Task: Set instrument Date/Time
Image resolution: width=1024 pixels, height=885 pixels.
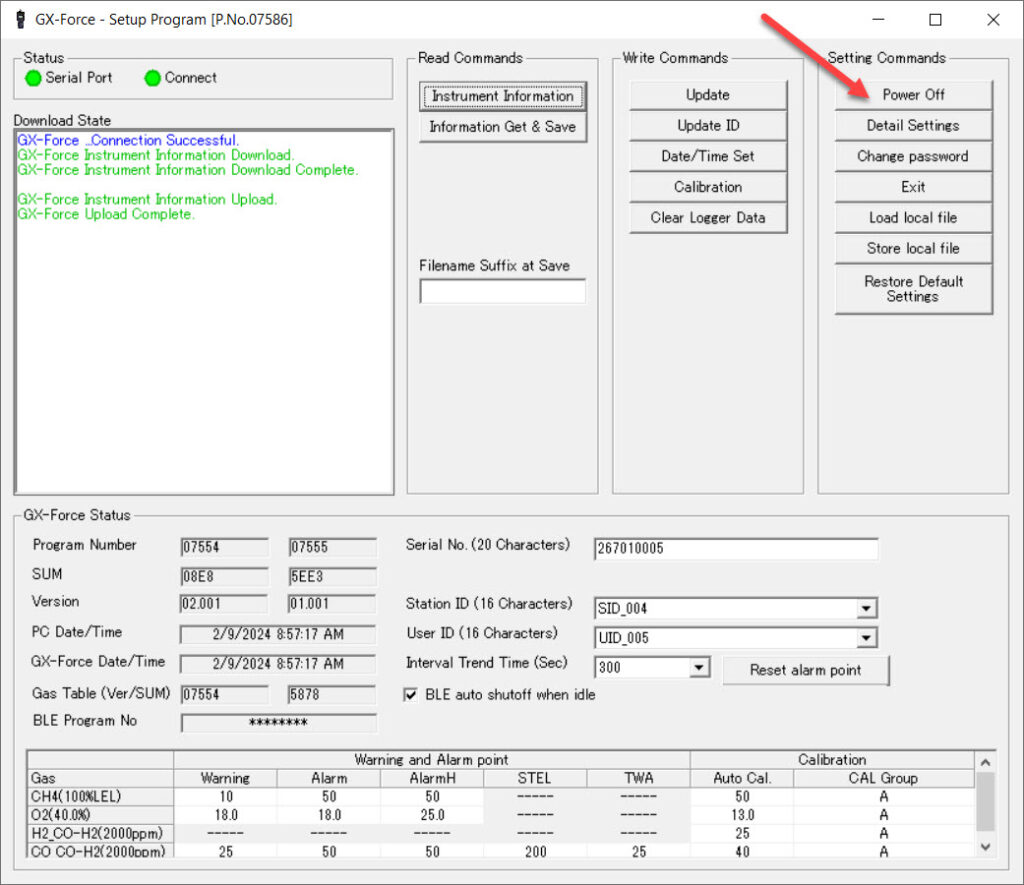Action: point(707,156)
